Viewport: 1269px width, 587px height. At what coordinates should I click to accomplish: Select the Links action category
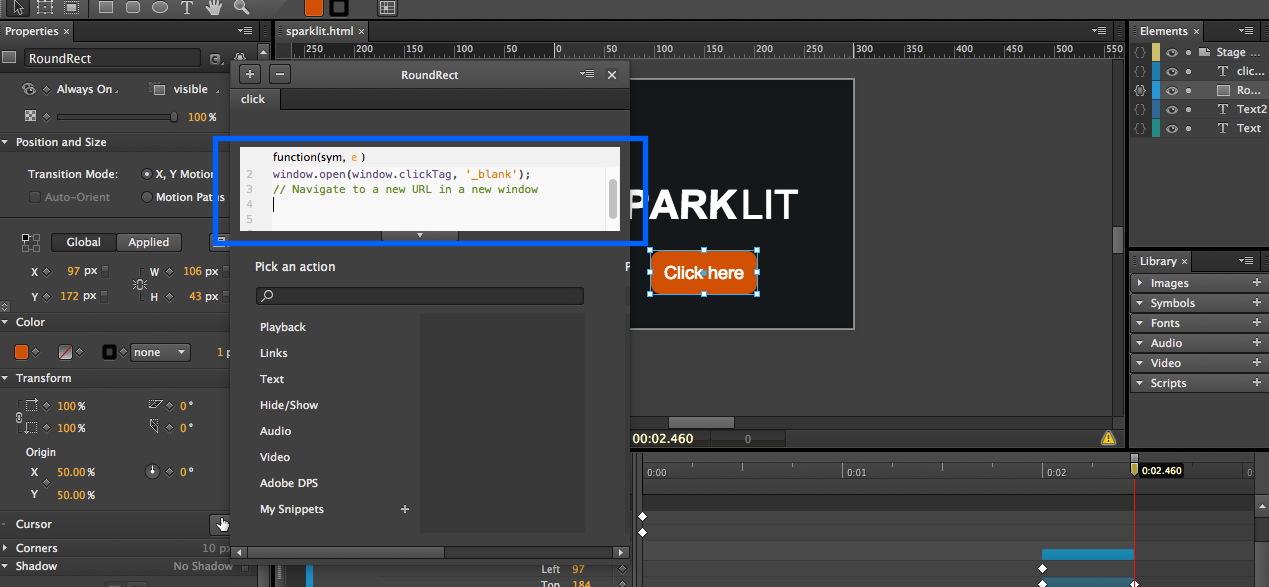273,352
